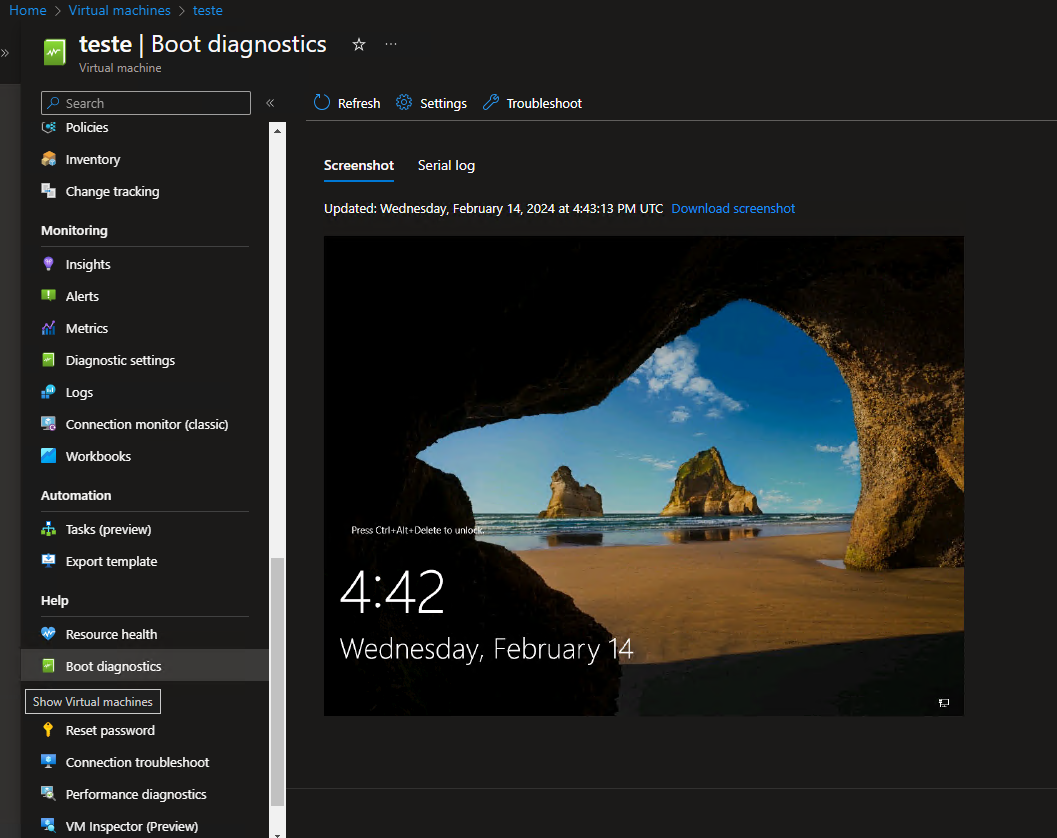Click the teste virtual machine header icon
1057x838 pixels.
(55, 52)
